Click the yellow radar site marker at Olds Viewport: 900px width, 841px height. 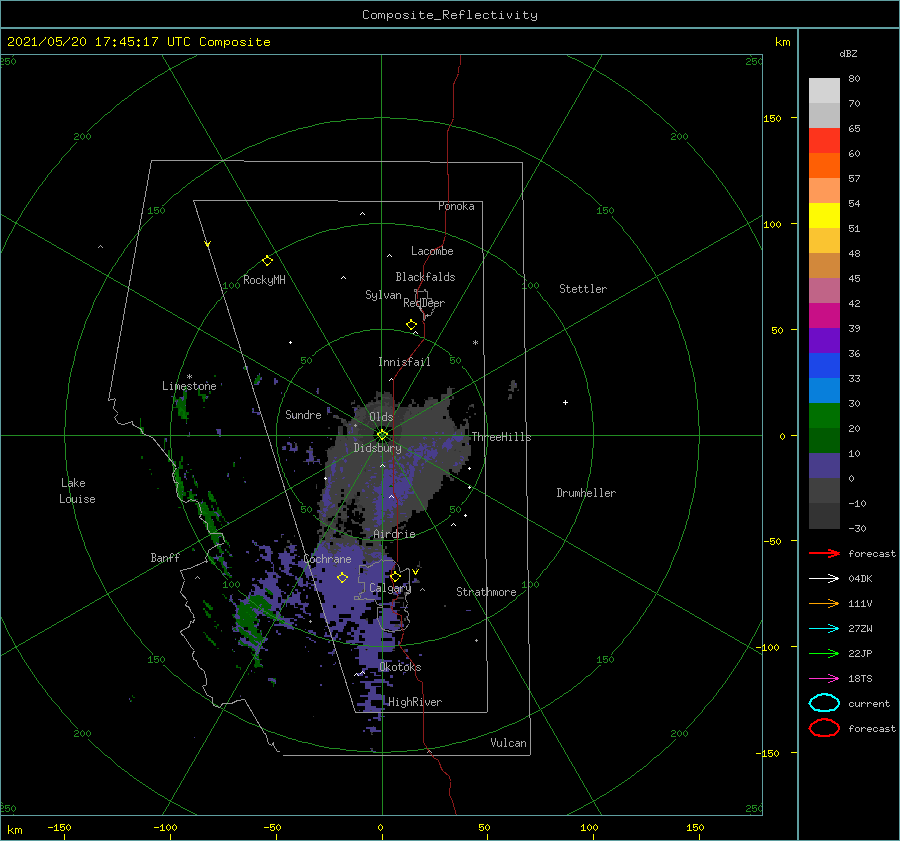pos(382,435)
